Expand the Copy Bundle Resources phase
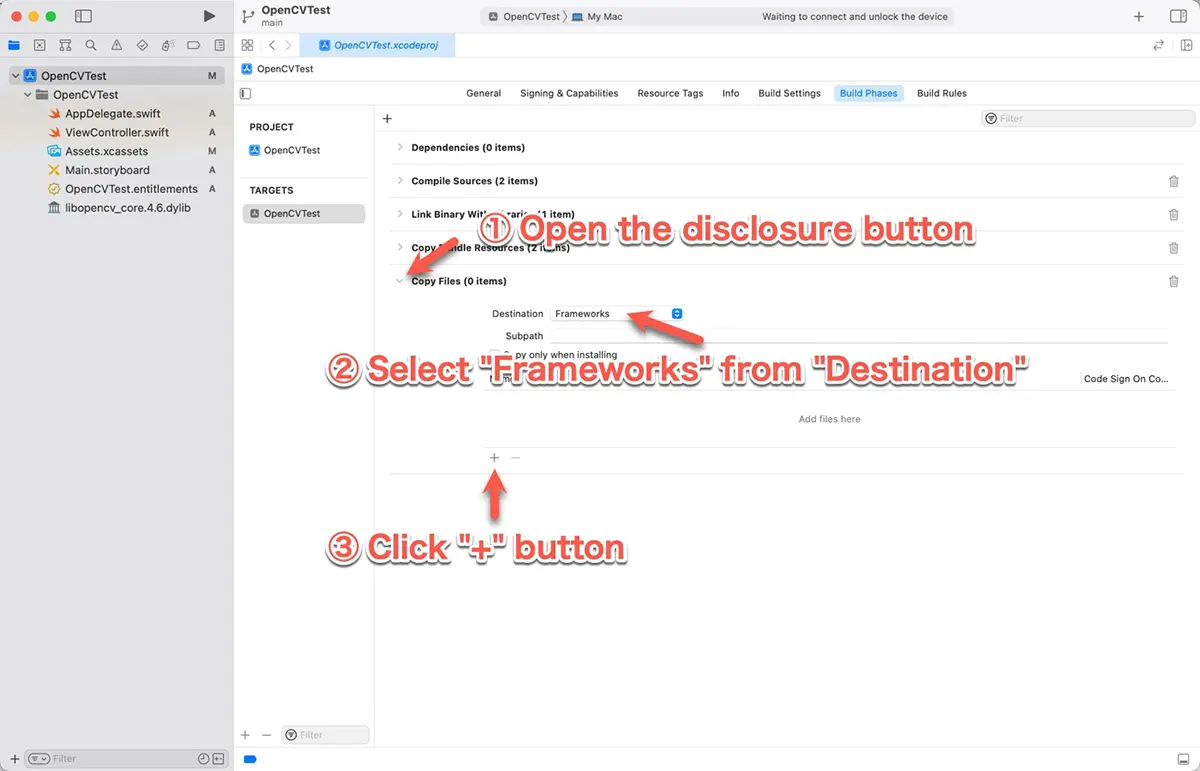 pos(400,248)
